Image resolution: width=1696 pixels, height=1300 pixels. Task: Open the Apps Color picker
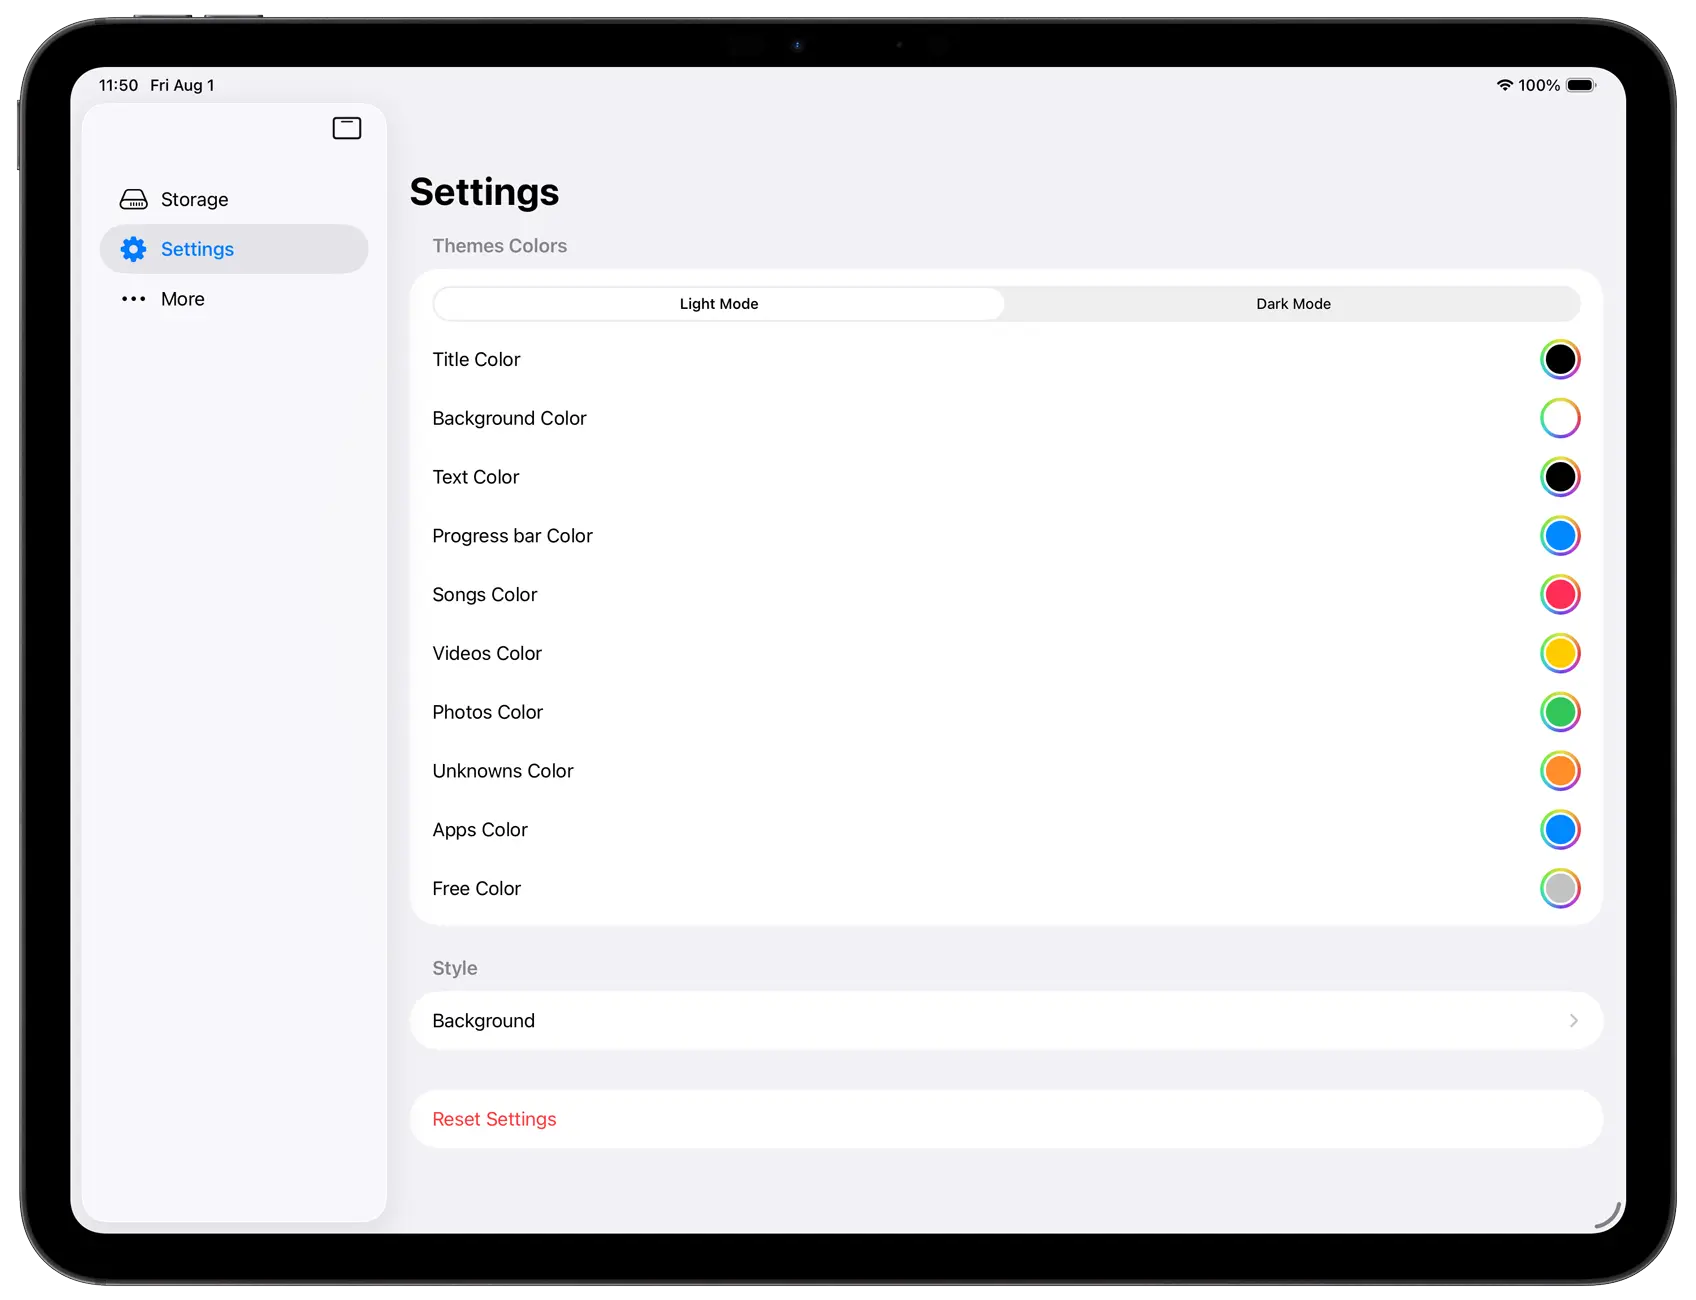(x=1560, y=830)
